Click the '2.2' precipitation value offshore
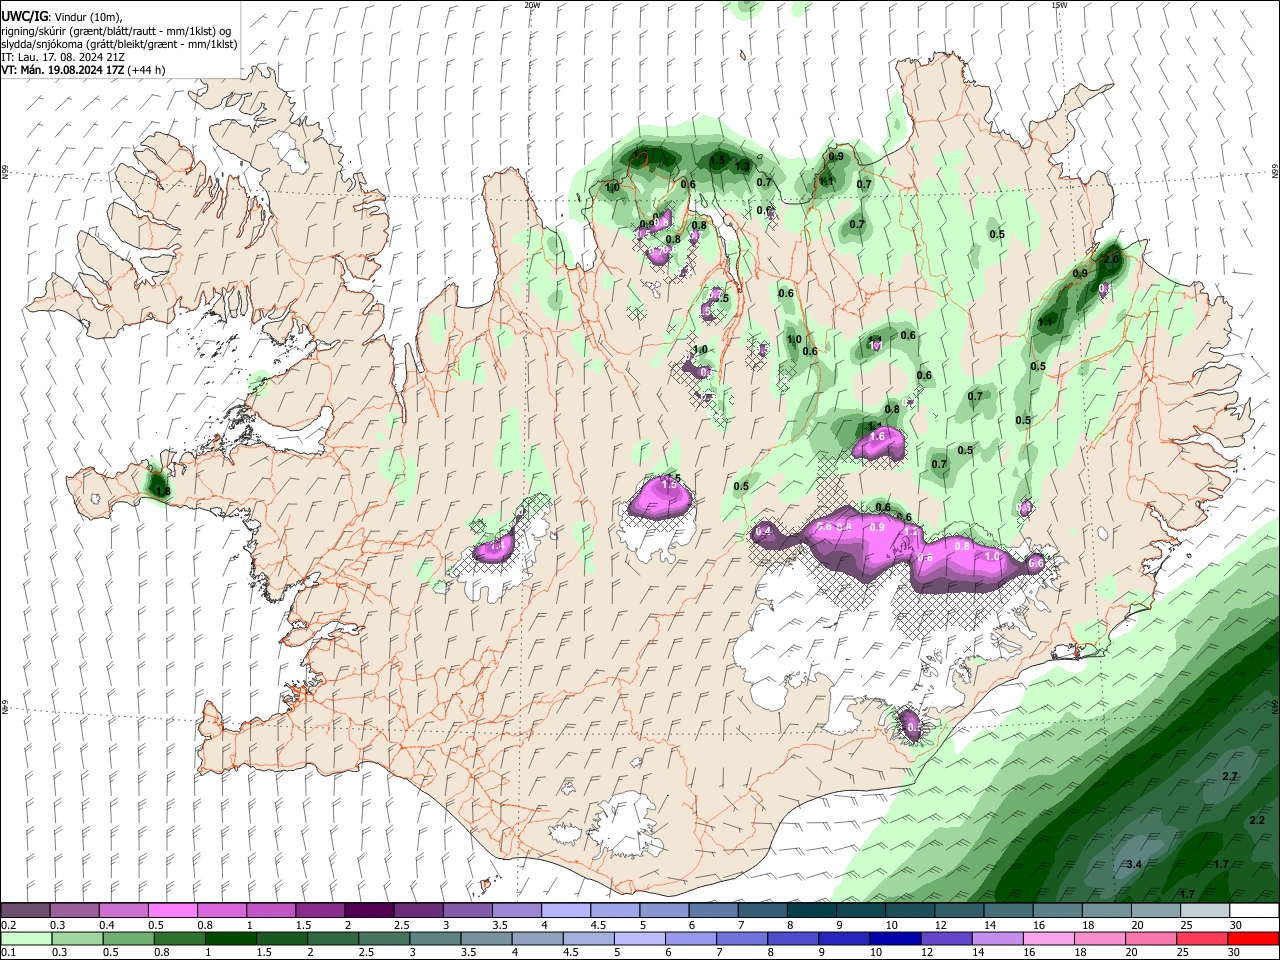The image size is (1280, 960). 1257,820
